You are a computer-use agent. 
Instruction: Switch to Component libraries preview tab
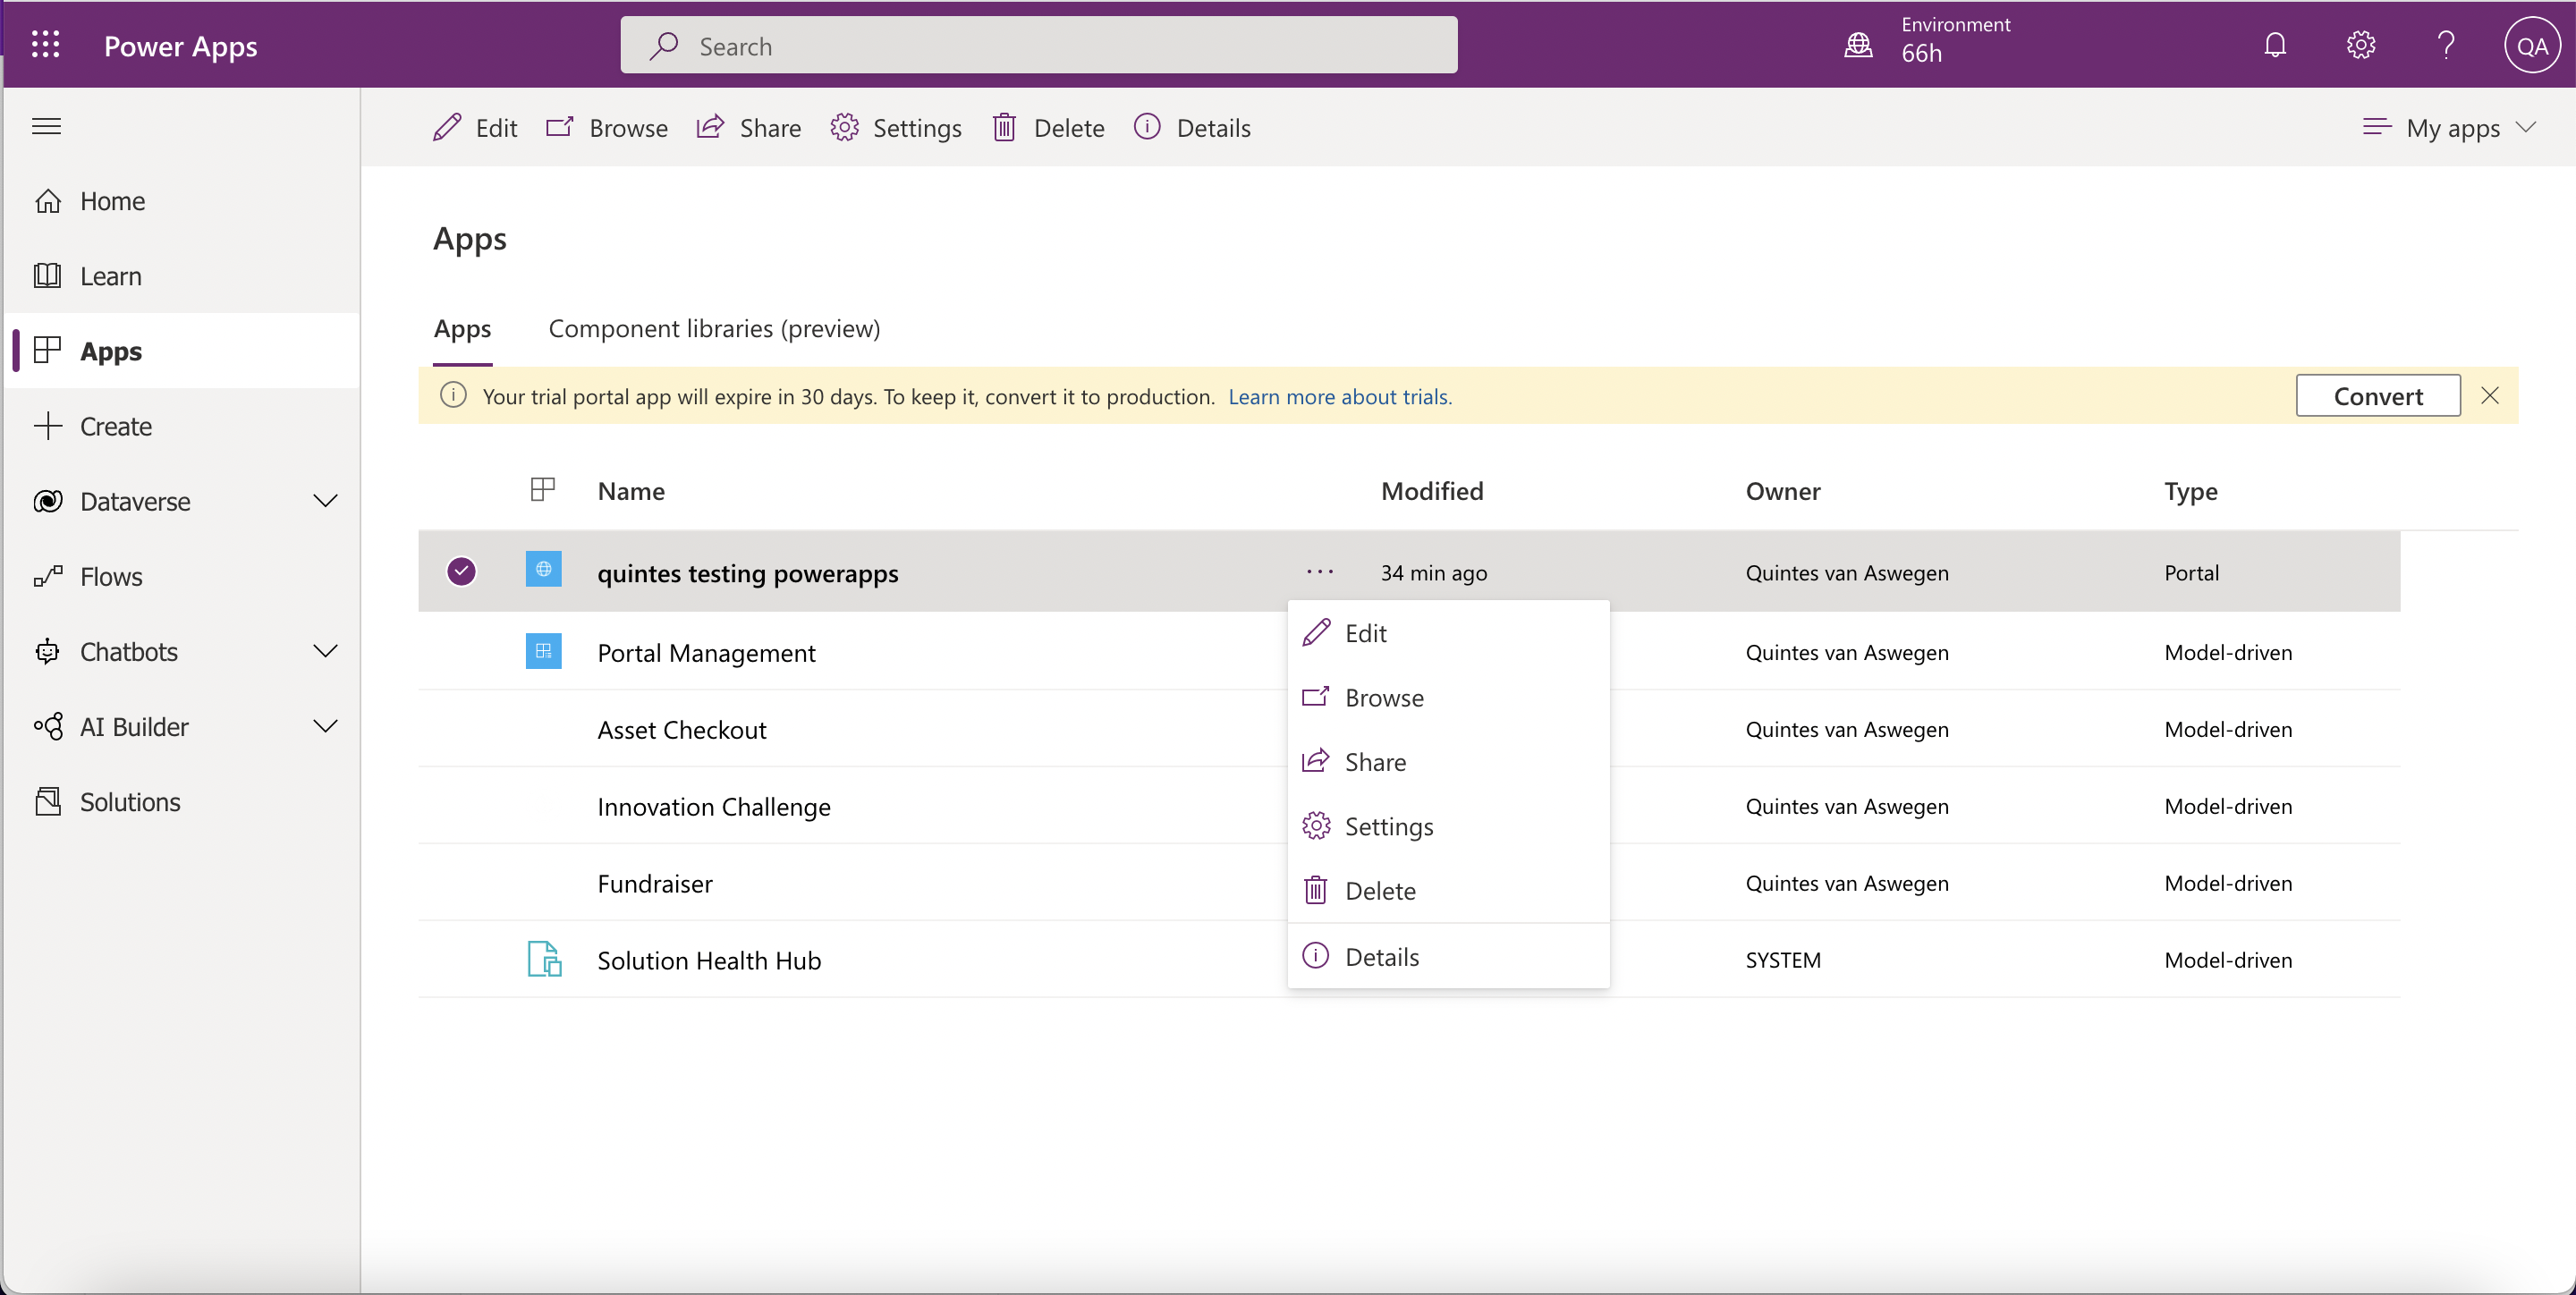[716, 327]
